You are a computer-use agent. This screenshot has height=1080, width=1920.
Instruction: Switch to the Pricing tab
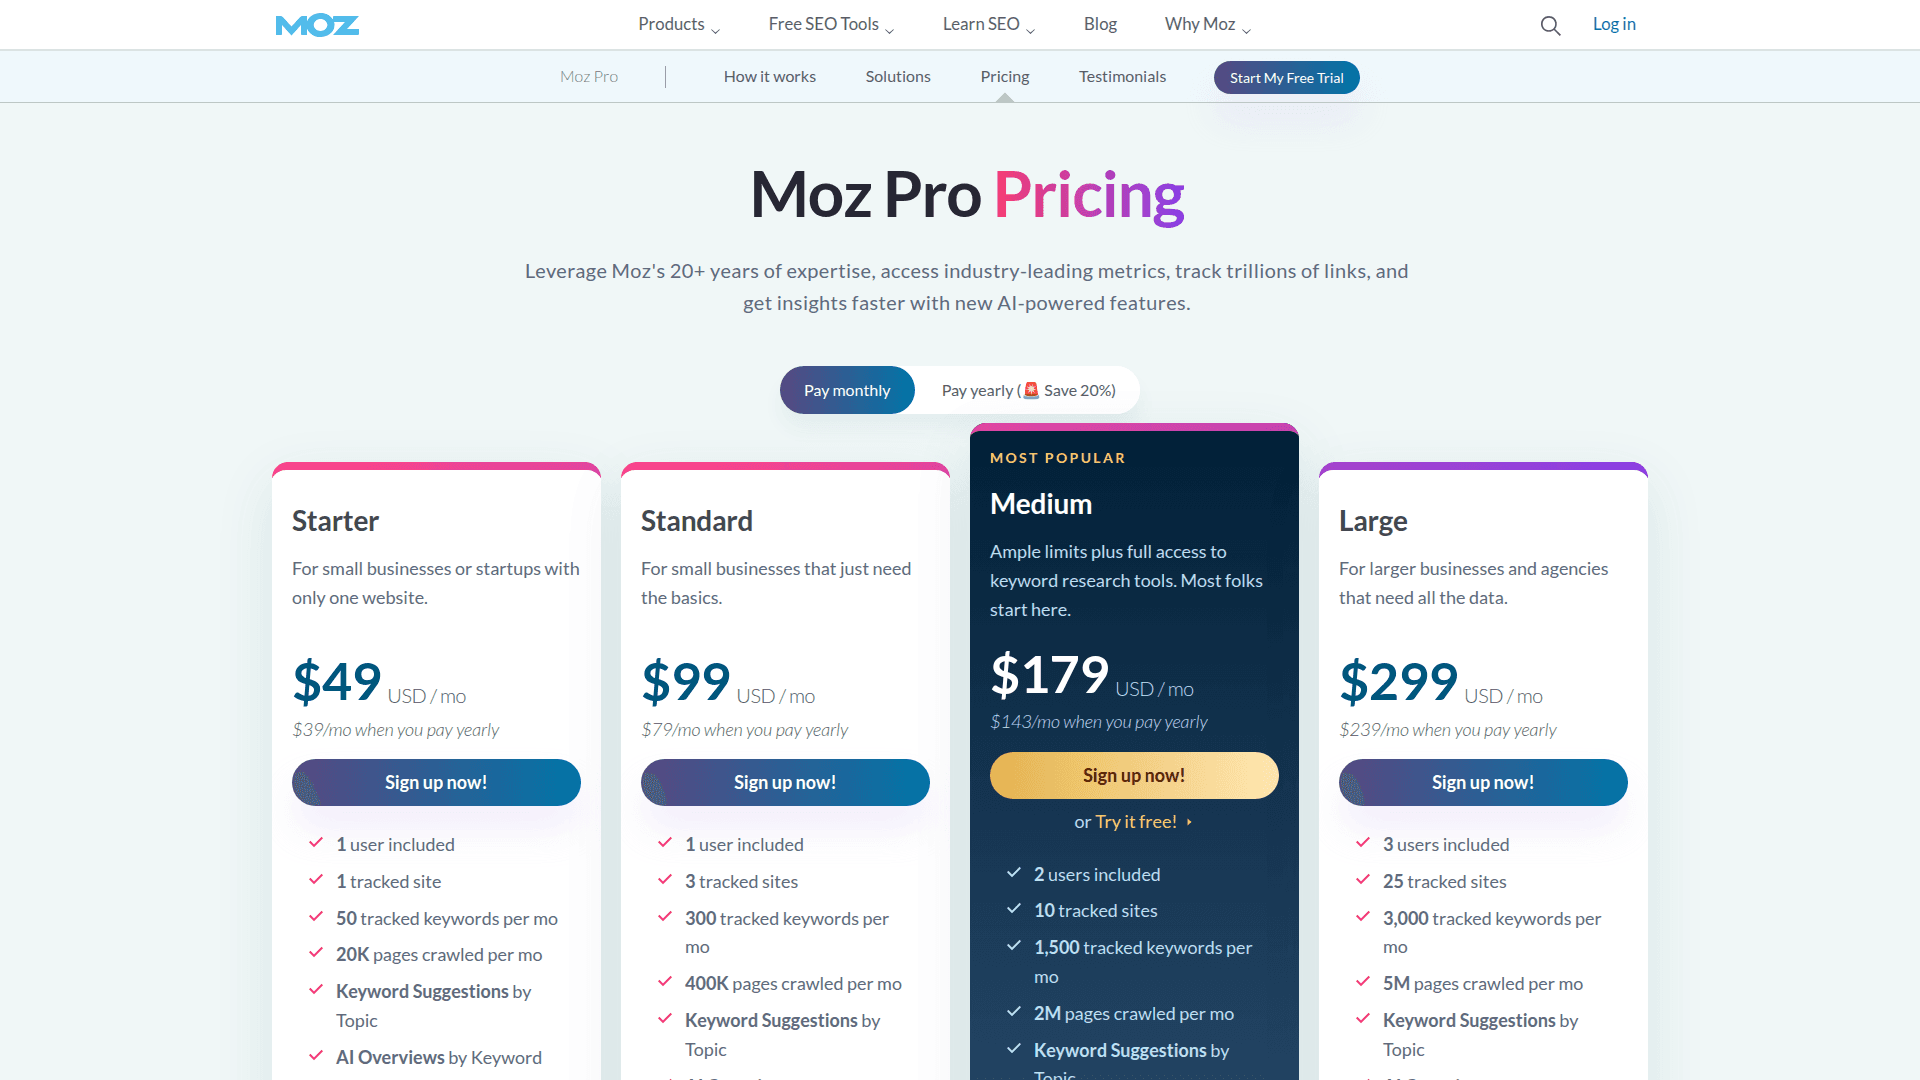(x=1004, y=76)
